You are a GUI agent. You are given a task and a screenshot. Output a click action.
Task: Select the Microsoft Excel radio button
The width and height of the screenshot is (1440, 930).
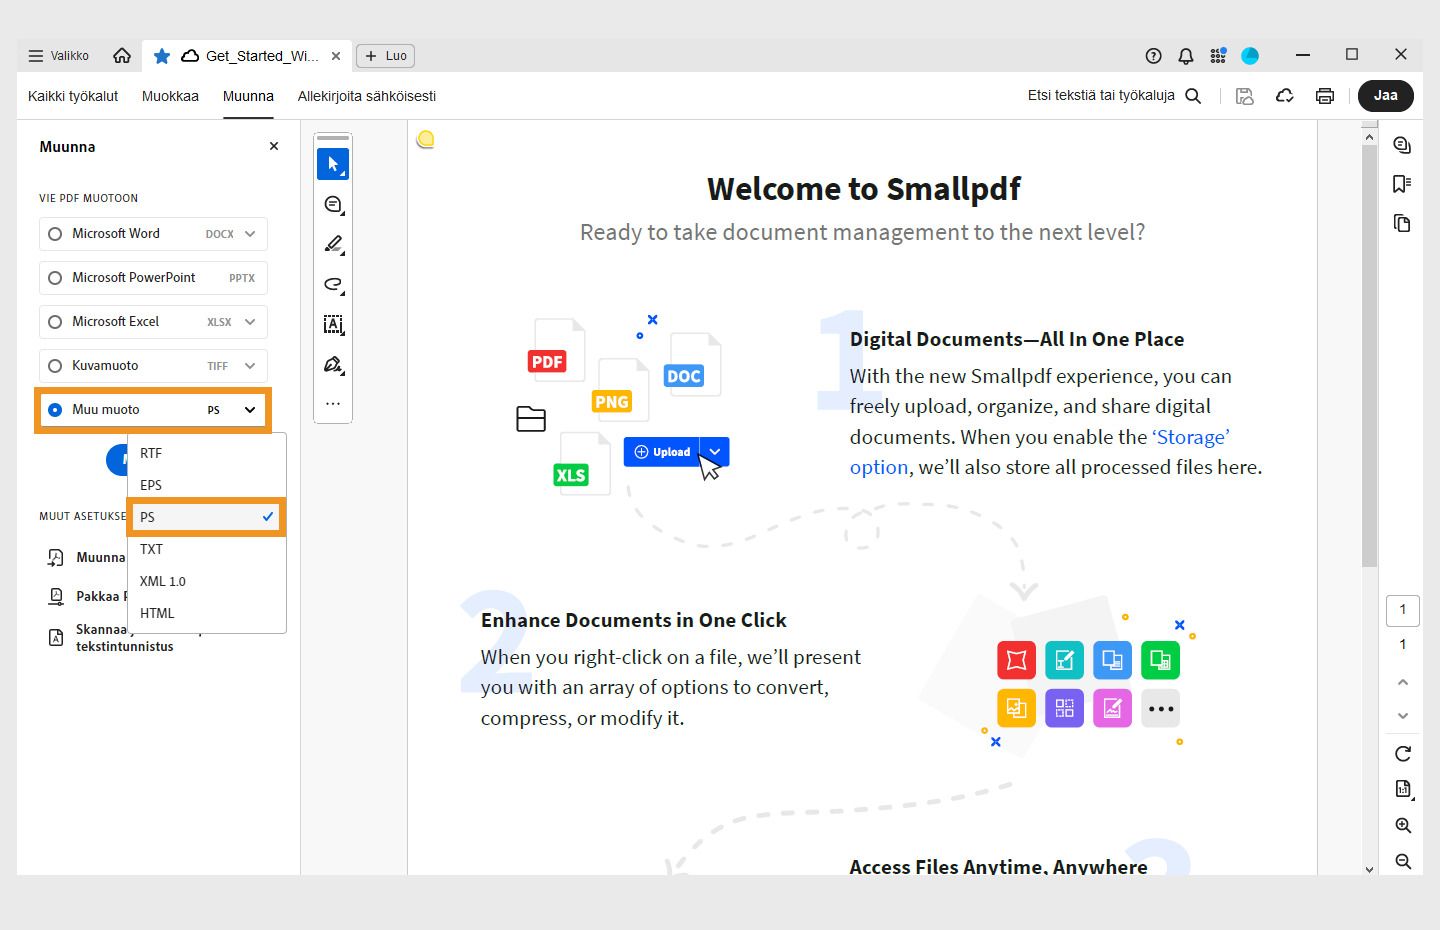coord(55,322)
